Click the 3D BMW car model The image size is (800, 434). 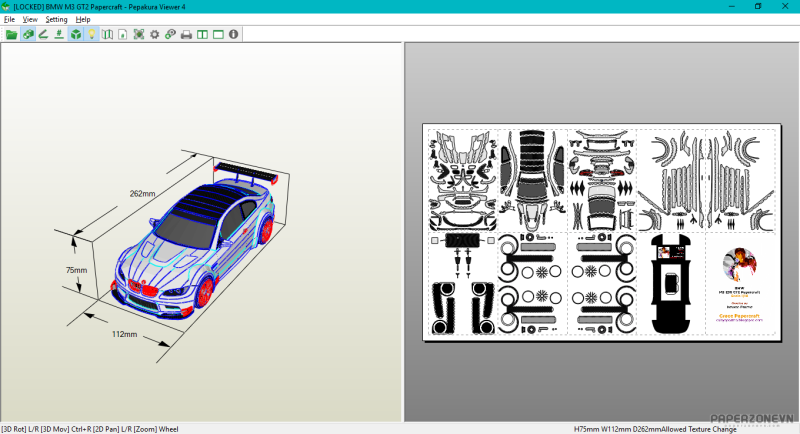[190, 238]
